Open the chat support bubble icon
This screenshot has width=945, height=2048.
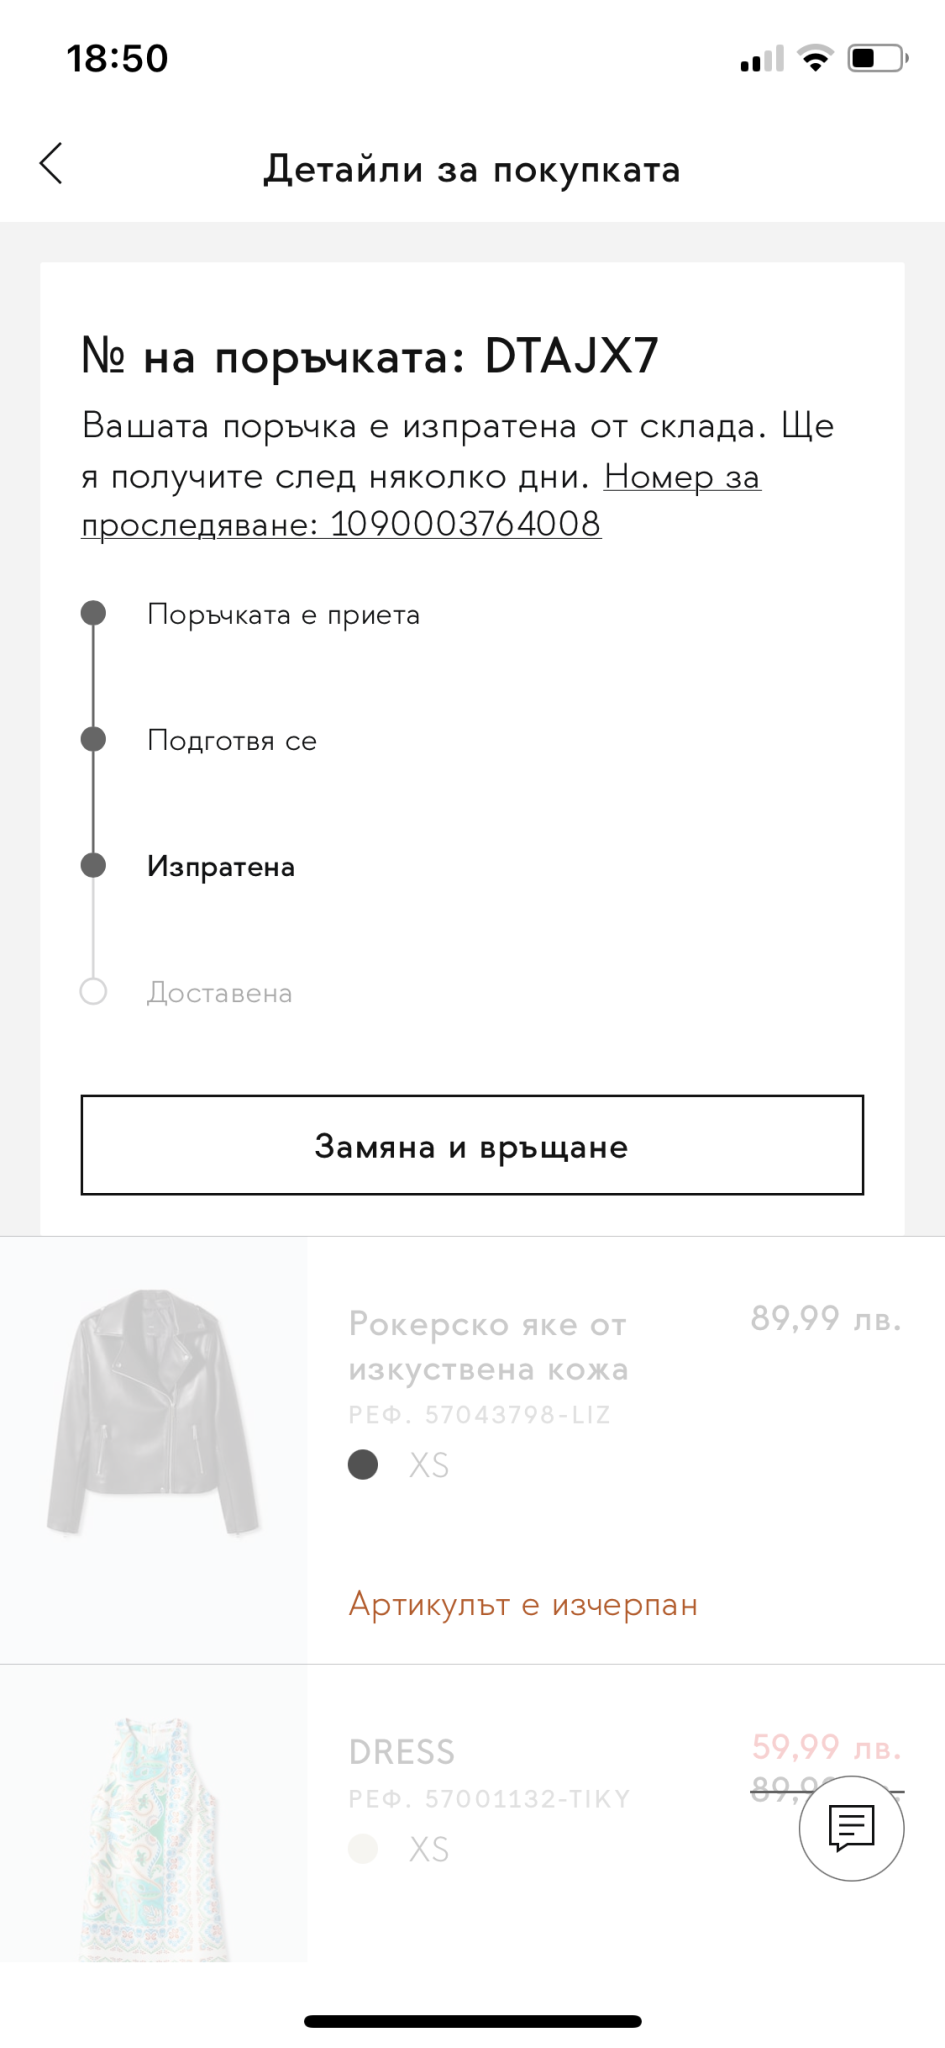click(851, 1828)
